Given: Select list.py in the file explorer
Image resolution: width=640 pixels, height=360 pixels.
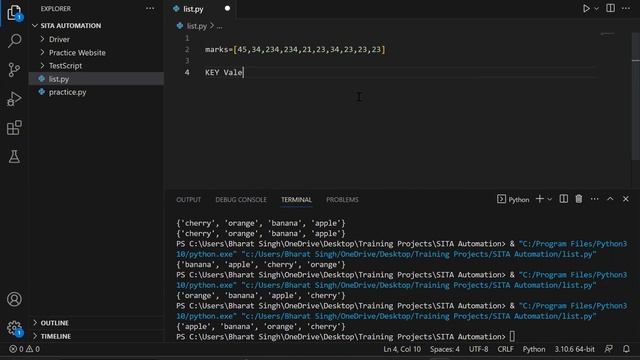Looking at the screenshot, I should pyautogui.click(x=96, y=79).
